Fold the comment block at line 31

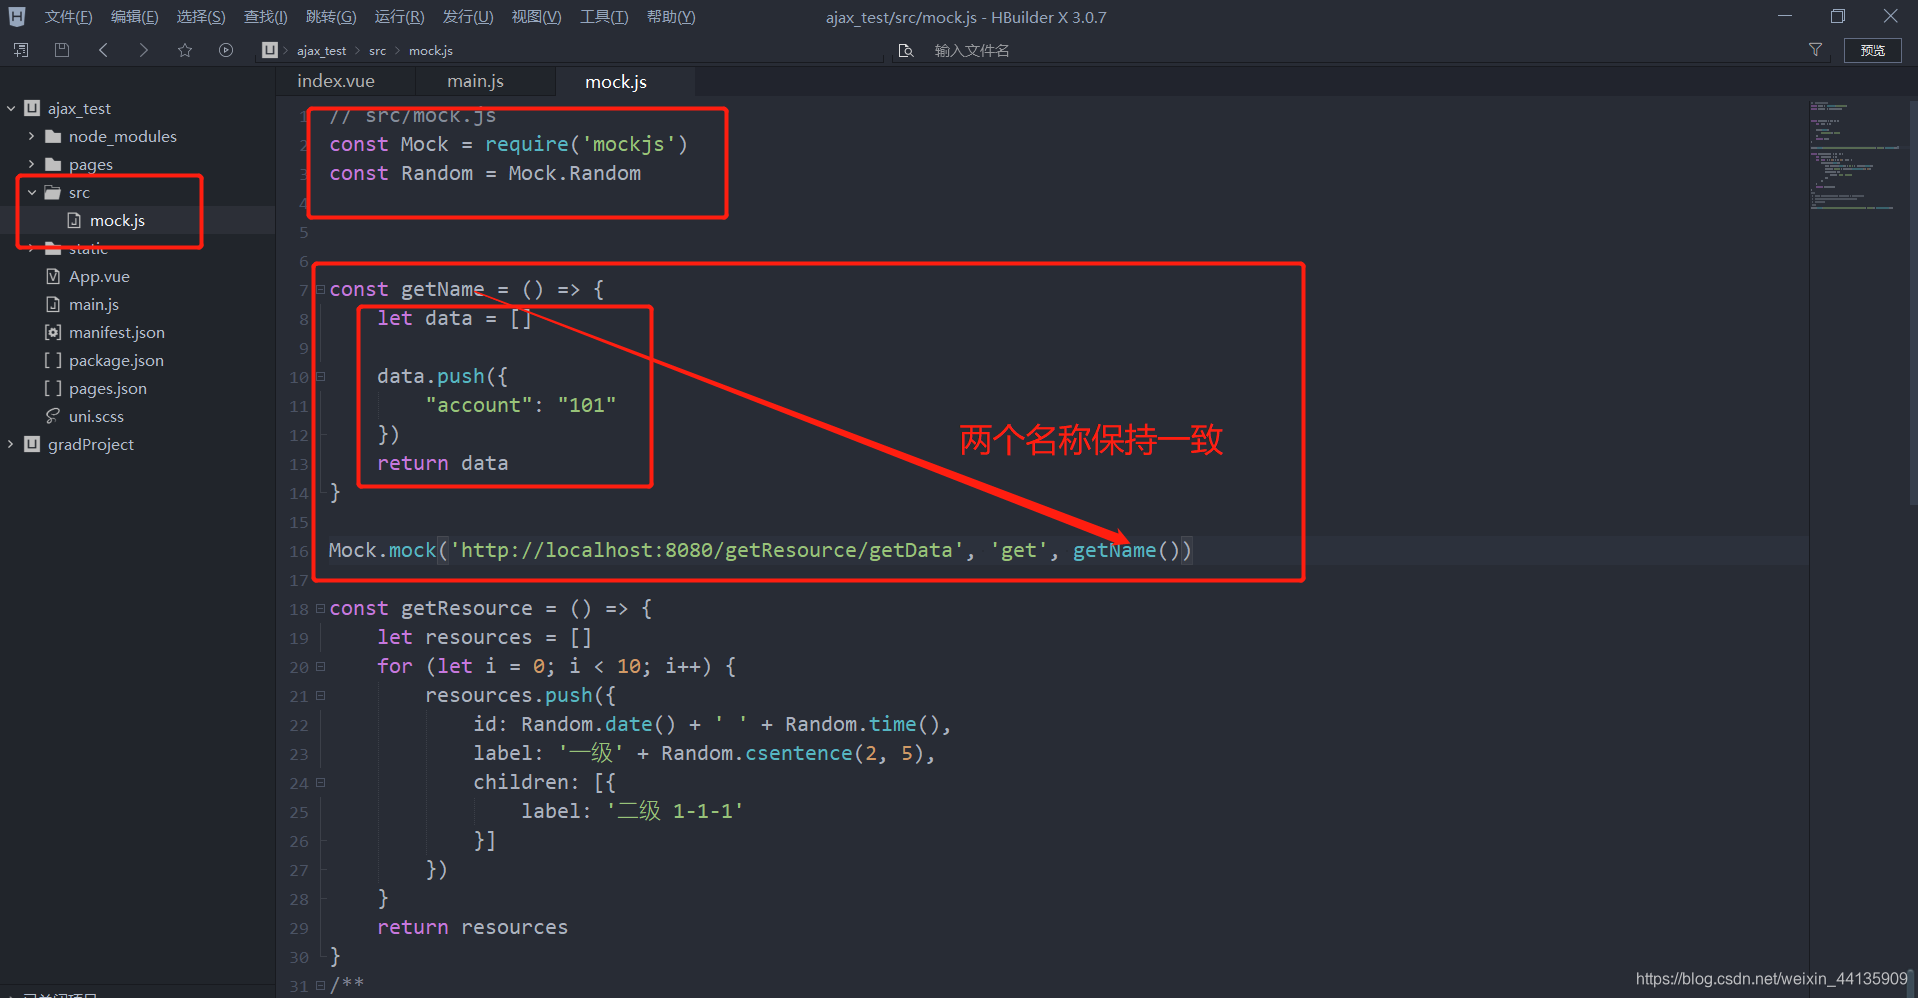(321, 985)
